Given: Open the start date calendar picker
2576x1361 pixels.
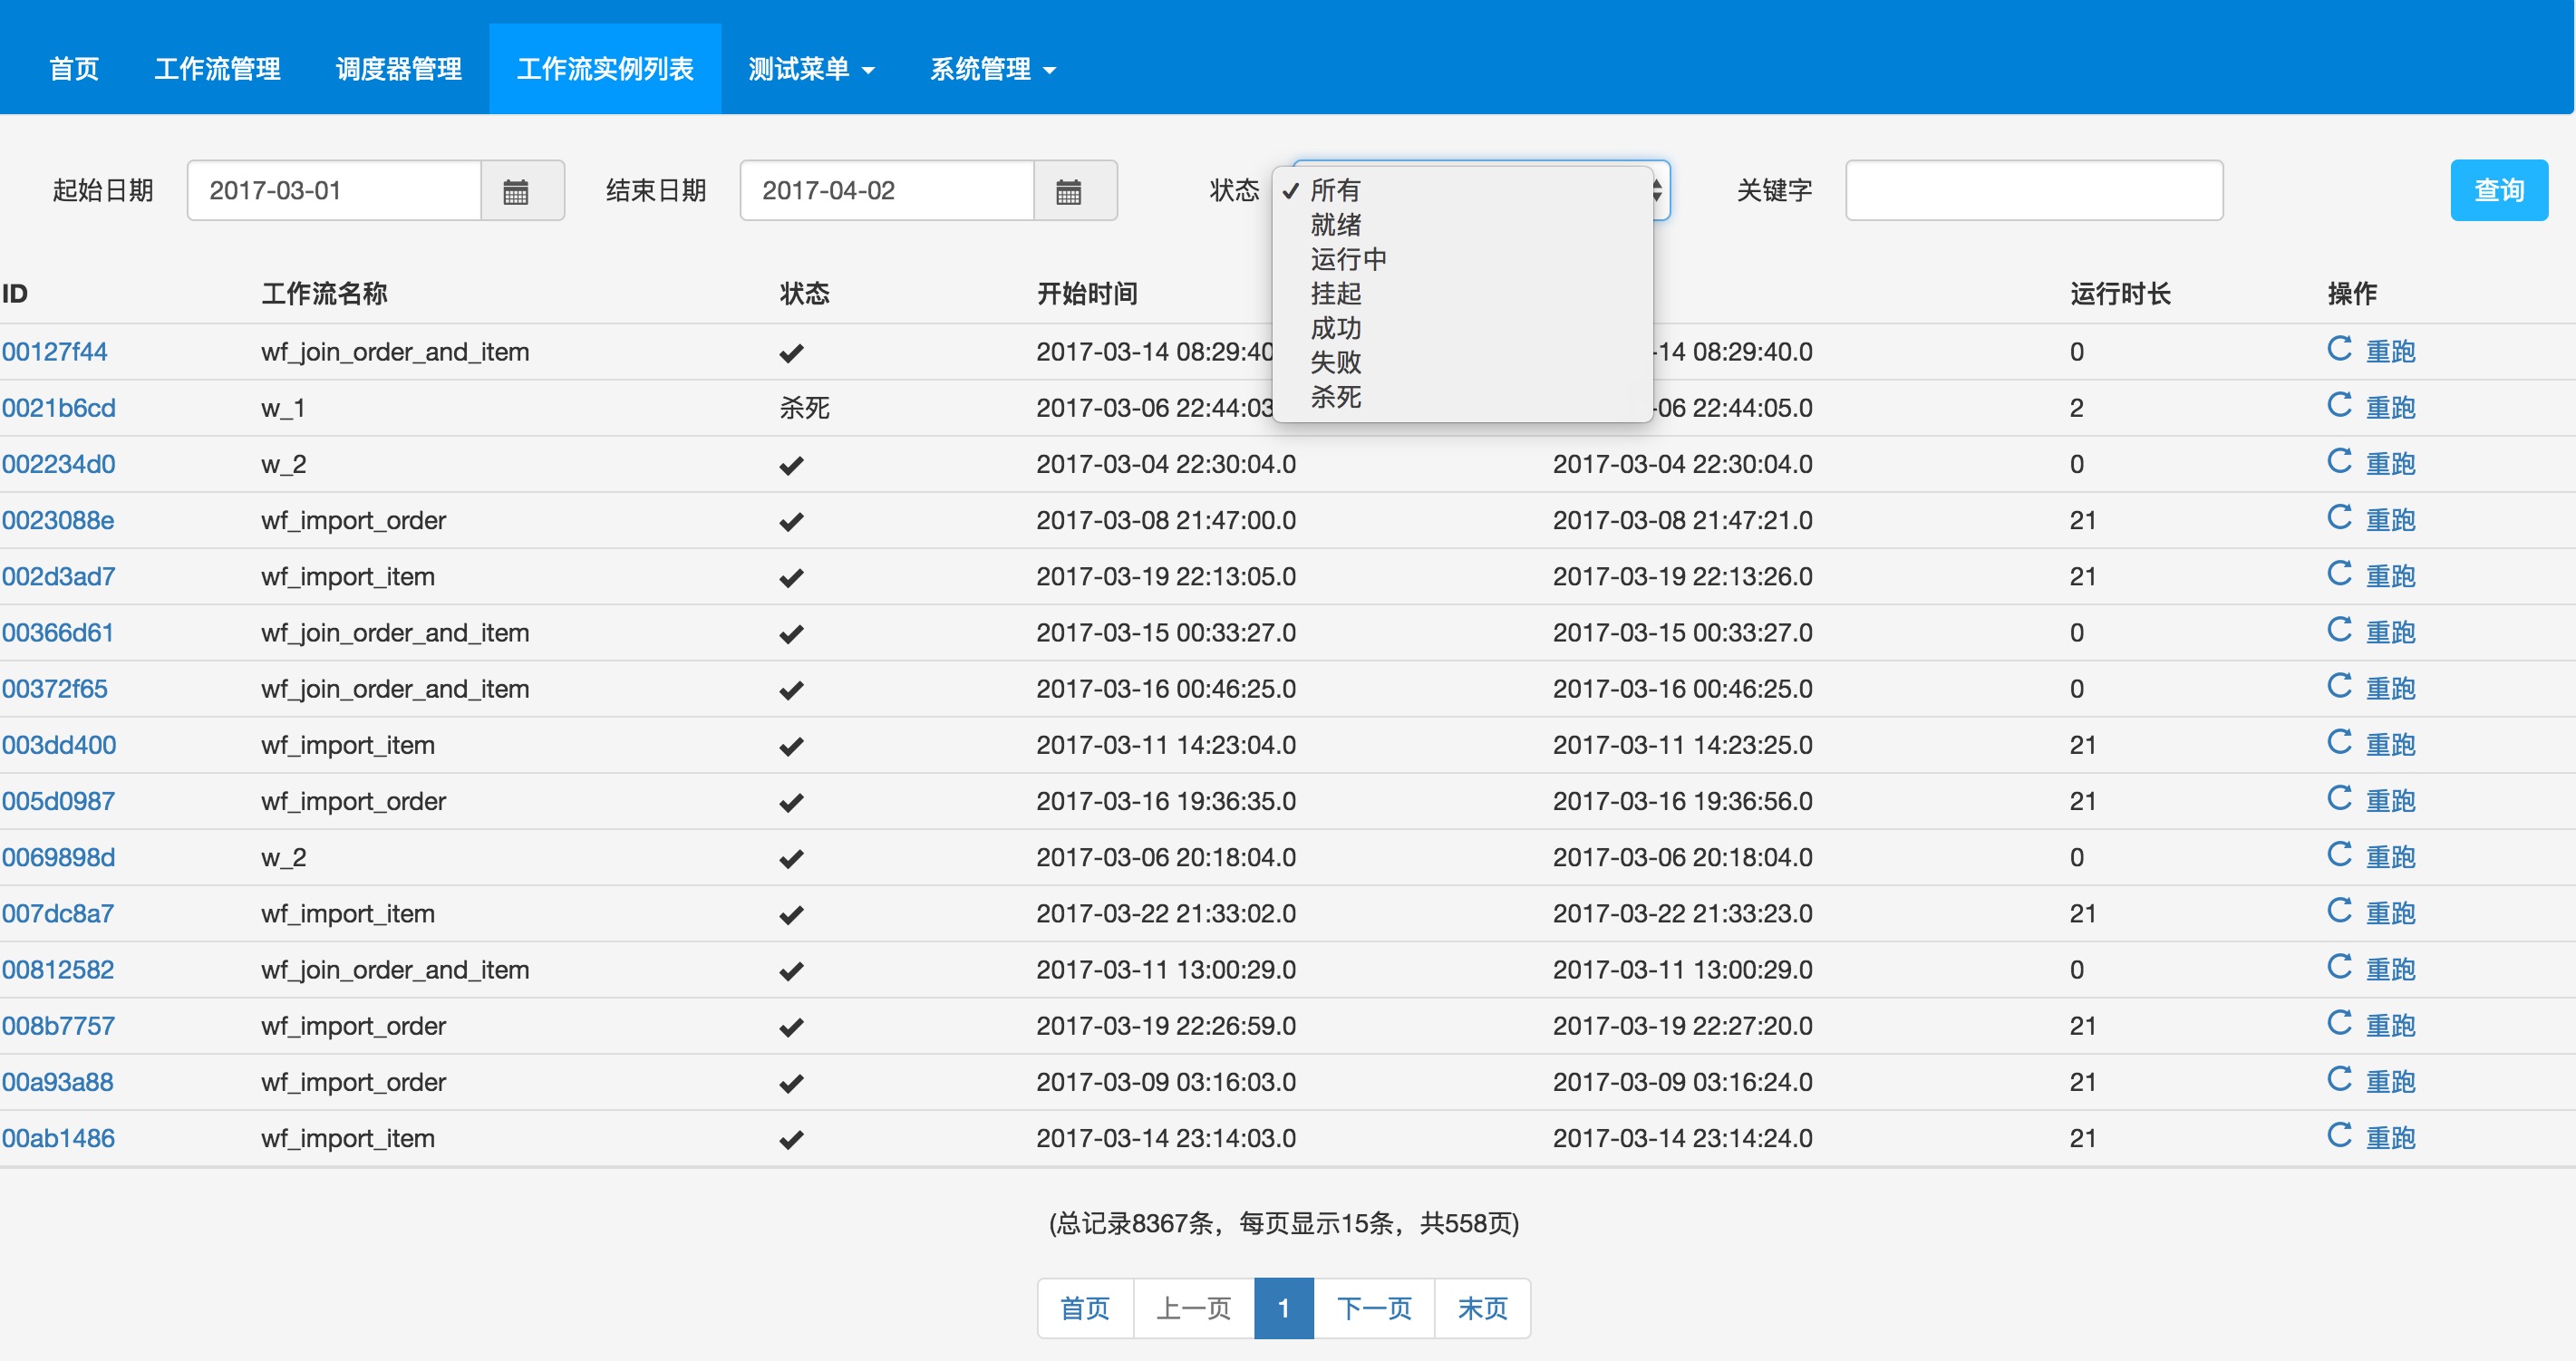Looking at the screenshot, I should click(516, 191).
